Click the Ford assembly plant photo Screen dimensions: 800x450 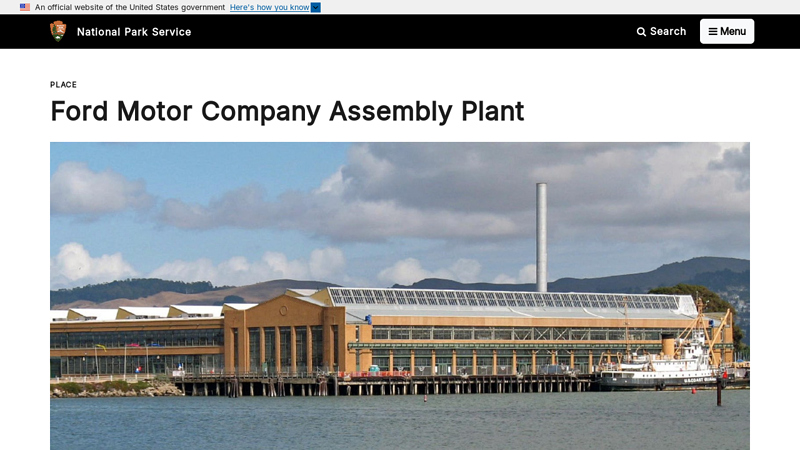(400, 296)
